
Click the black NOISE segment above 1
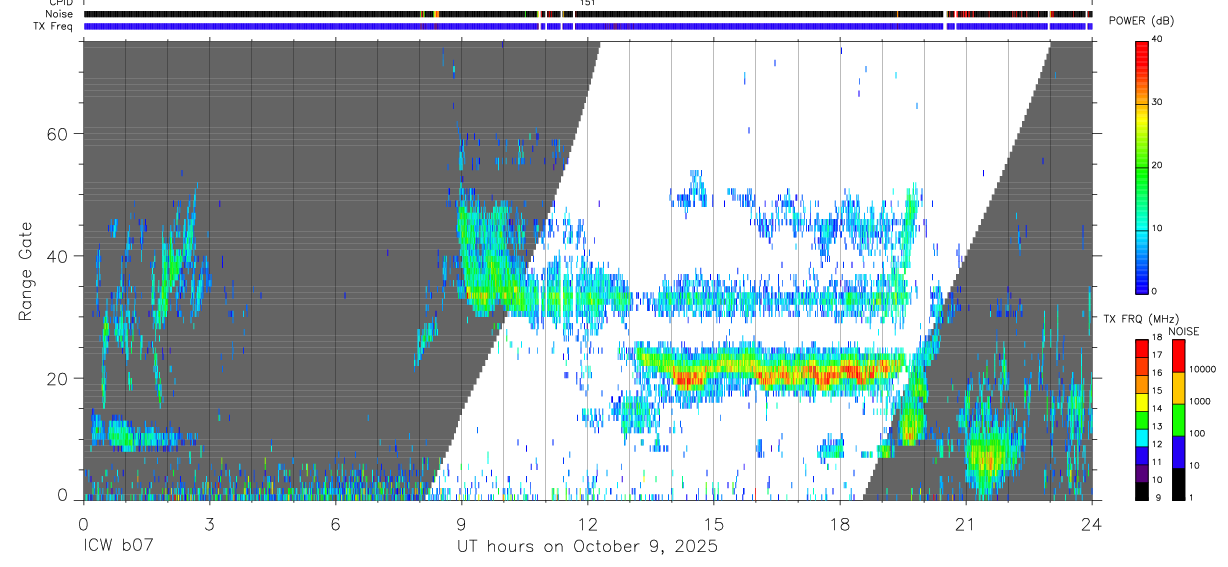pos(1179,483)
